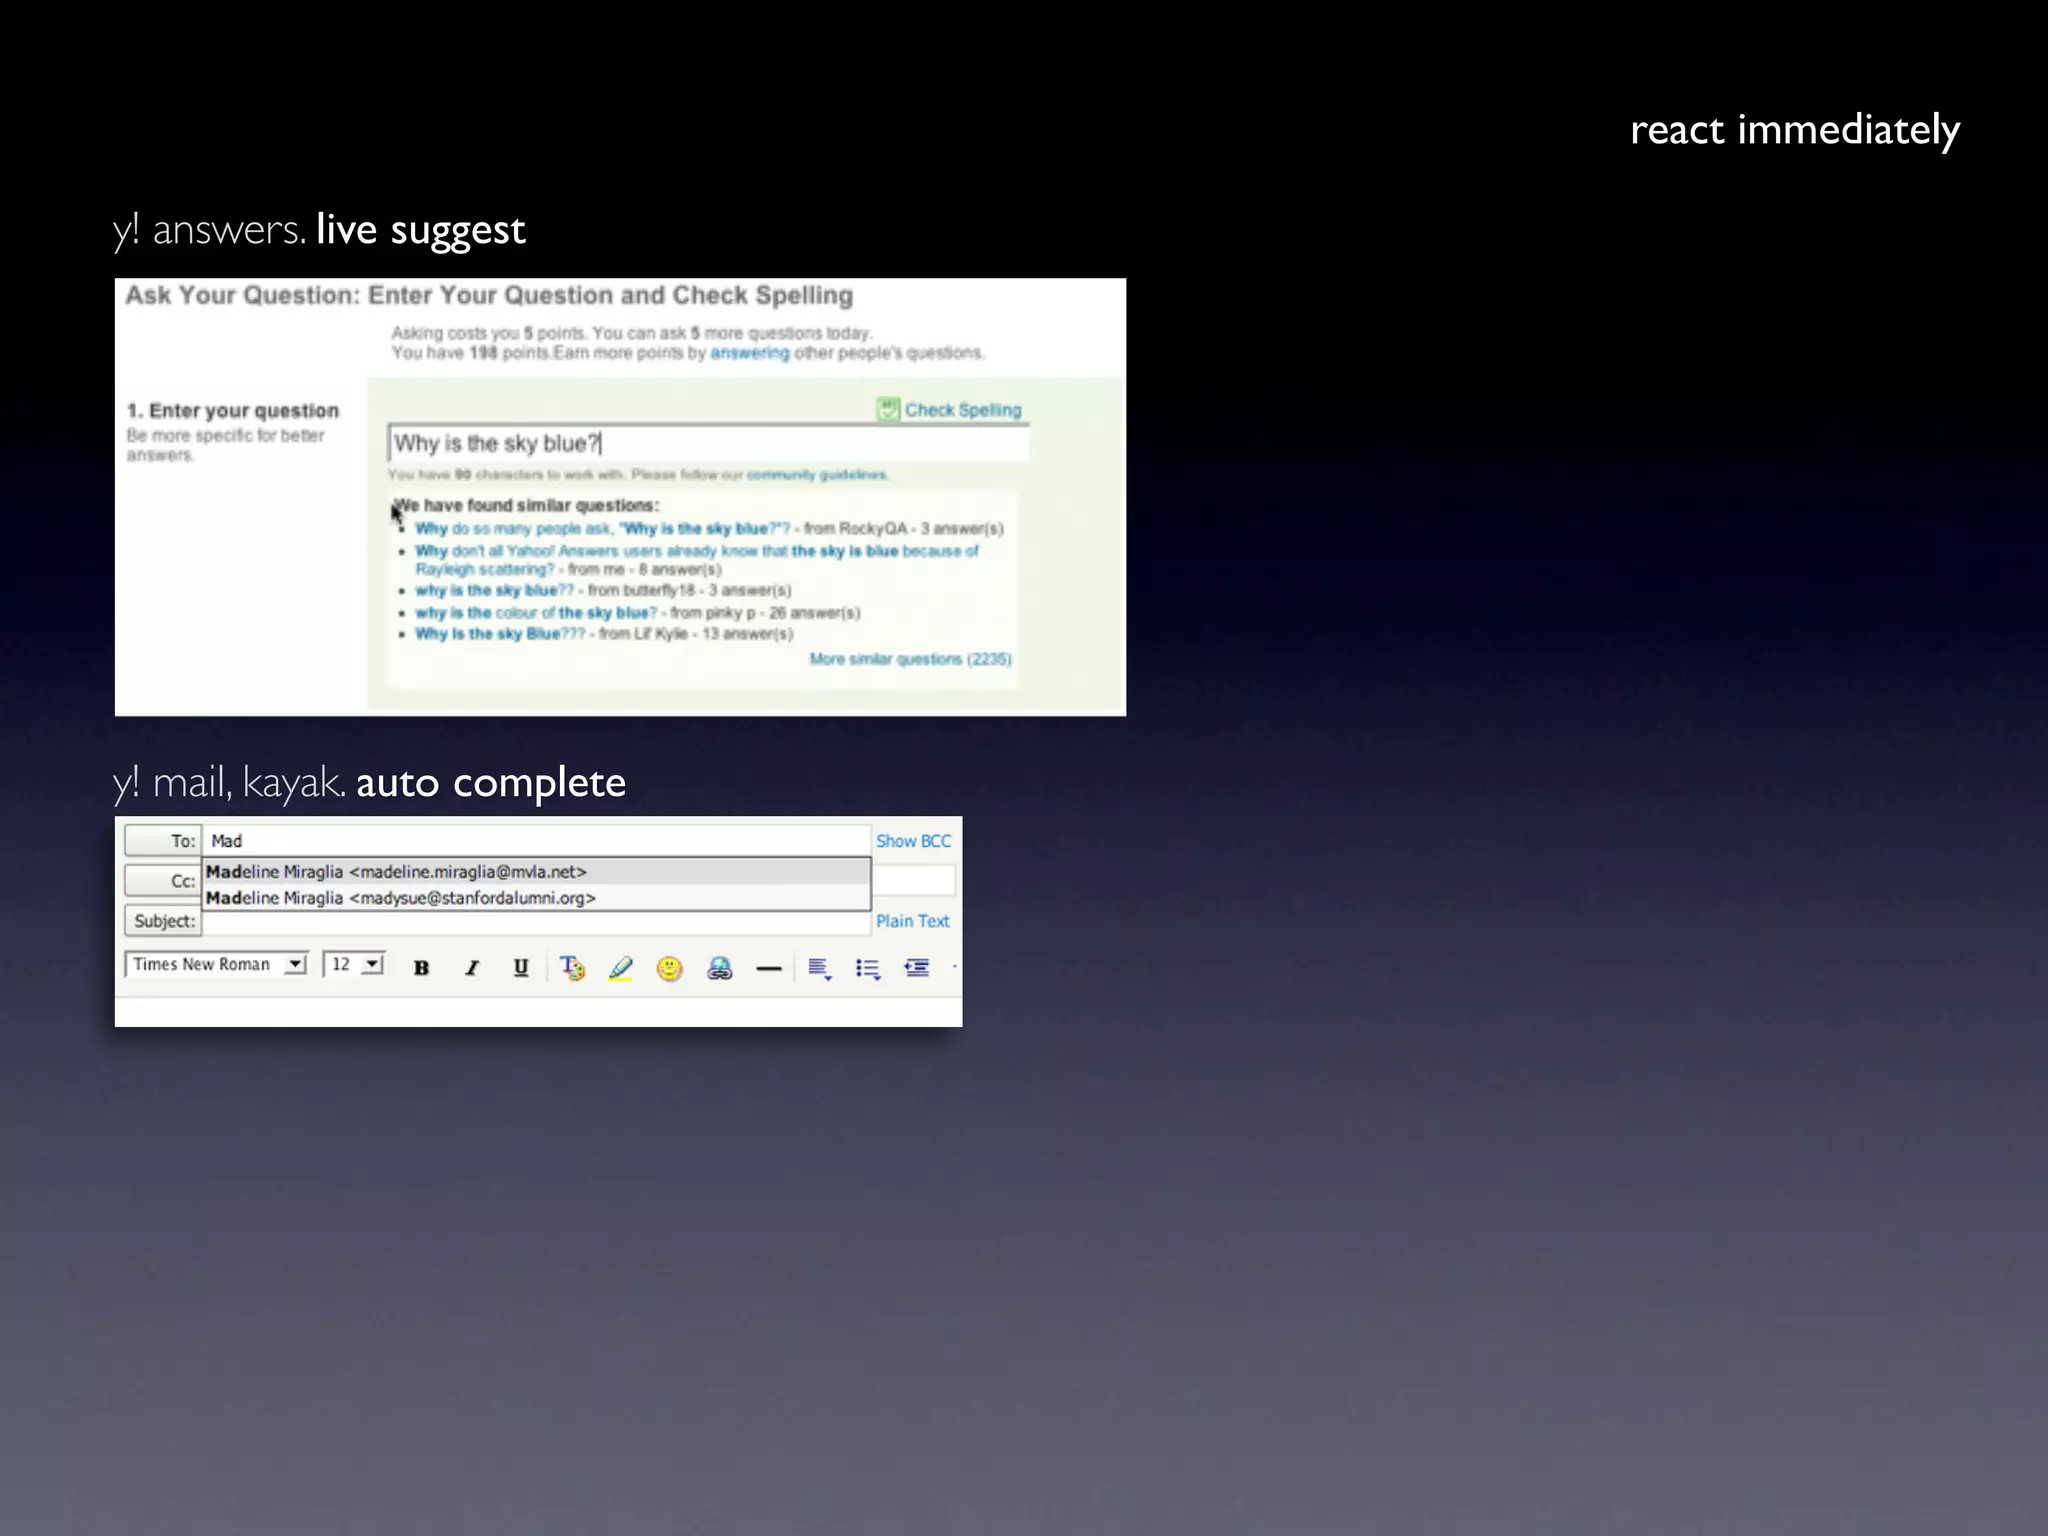Click the Show BCC link
The width and height of the screenshot is (2048, 1536).
tap(913, 841)
